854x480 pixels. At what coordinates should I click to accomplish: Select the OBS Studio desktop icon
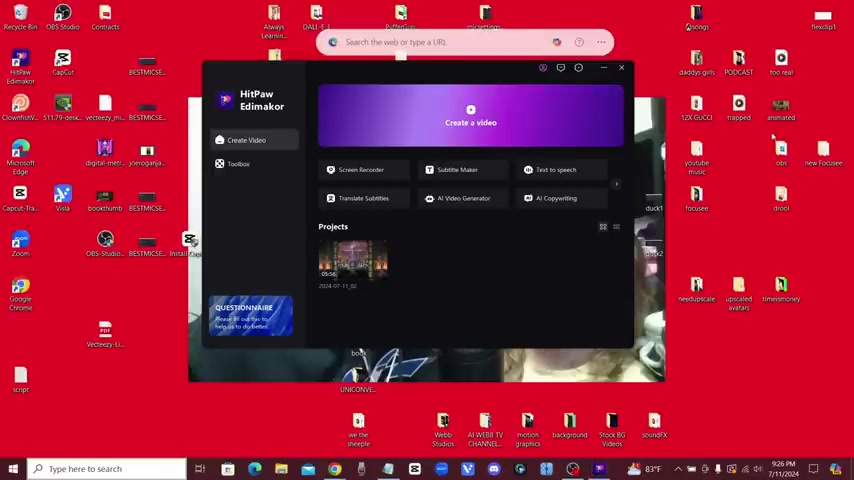click(x=63, y=17)
